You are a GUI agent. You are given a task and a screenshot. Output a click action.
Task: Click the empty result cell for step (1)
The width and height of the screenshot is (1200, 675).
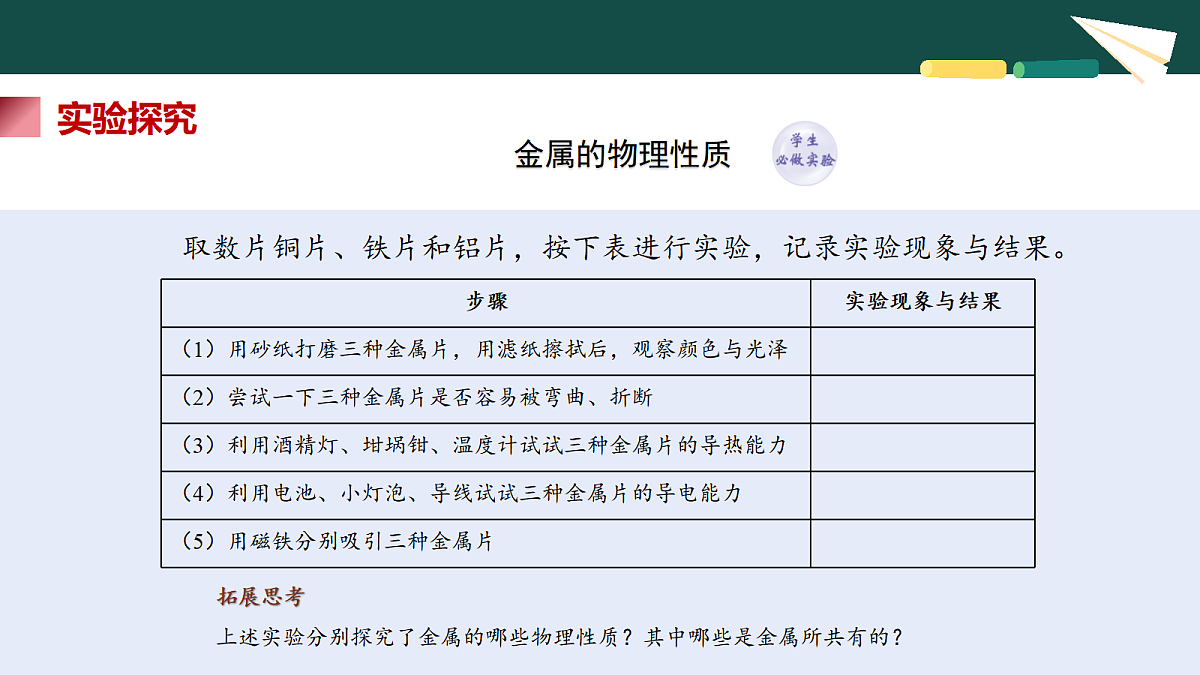pyautogui.click(x=922, y=351)
